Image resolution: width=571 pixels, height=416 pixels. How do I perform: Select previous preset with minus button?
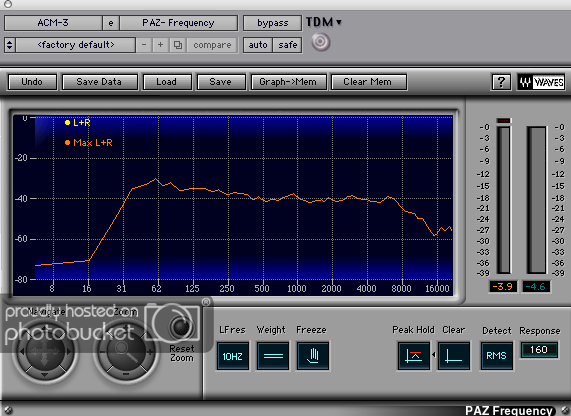pyautogui.click(x=144, y=45)
